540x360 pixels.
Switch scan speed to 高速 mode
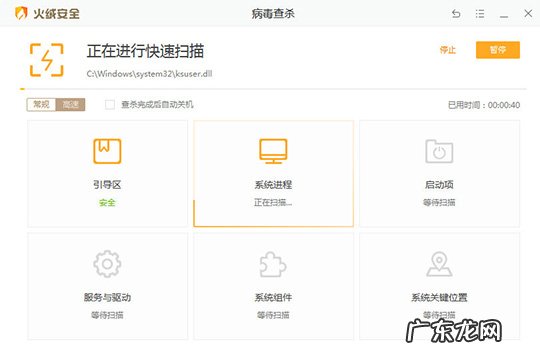coord(70,104)
